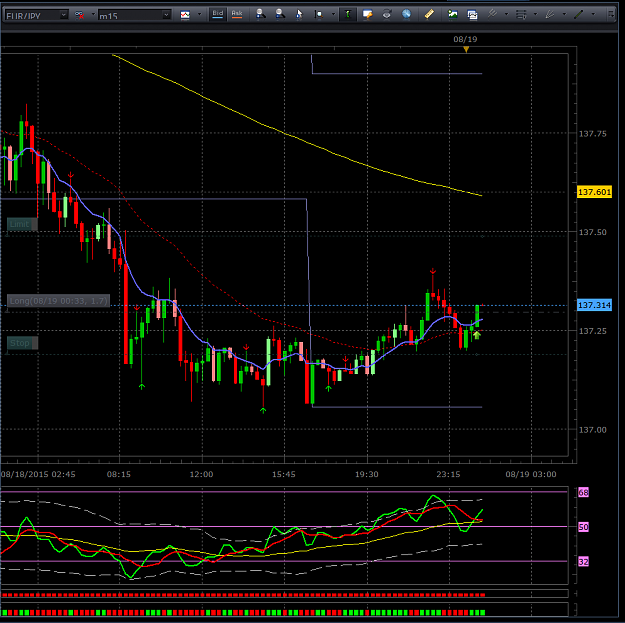The width and height of the screenshot is (625, 623).
Task: Click the 08/19 date text above chart
Action: 465,39
